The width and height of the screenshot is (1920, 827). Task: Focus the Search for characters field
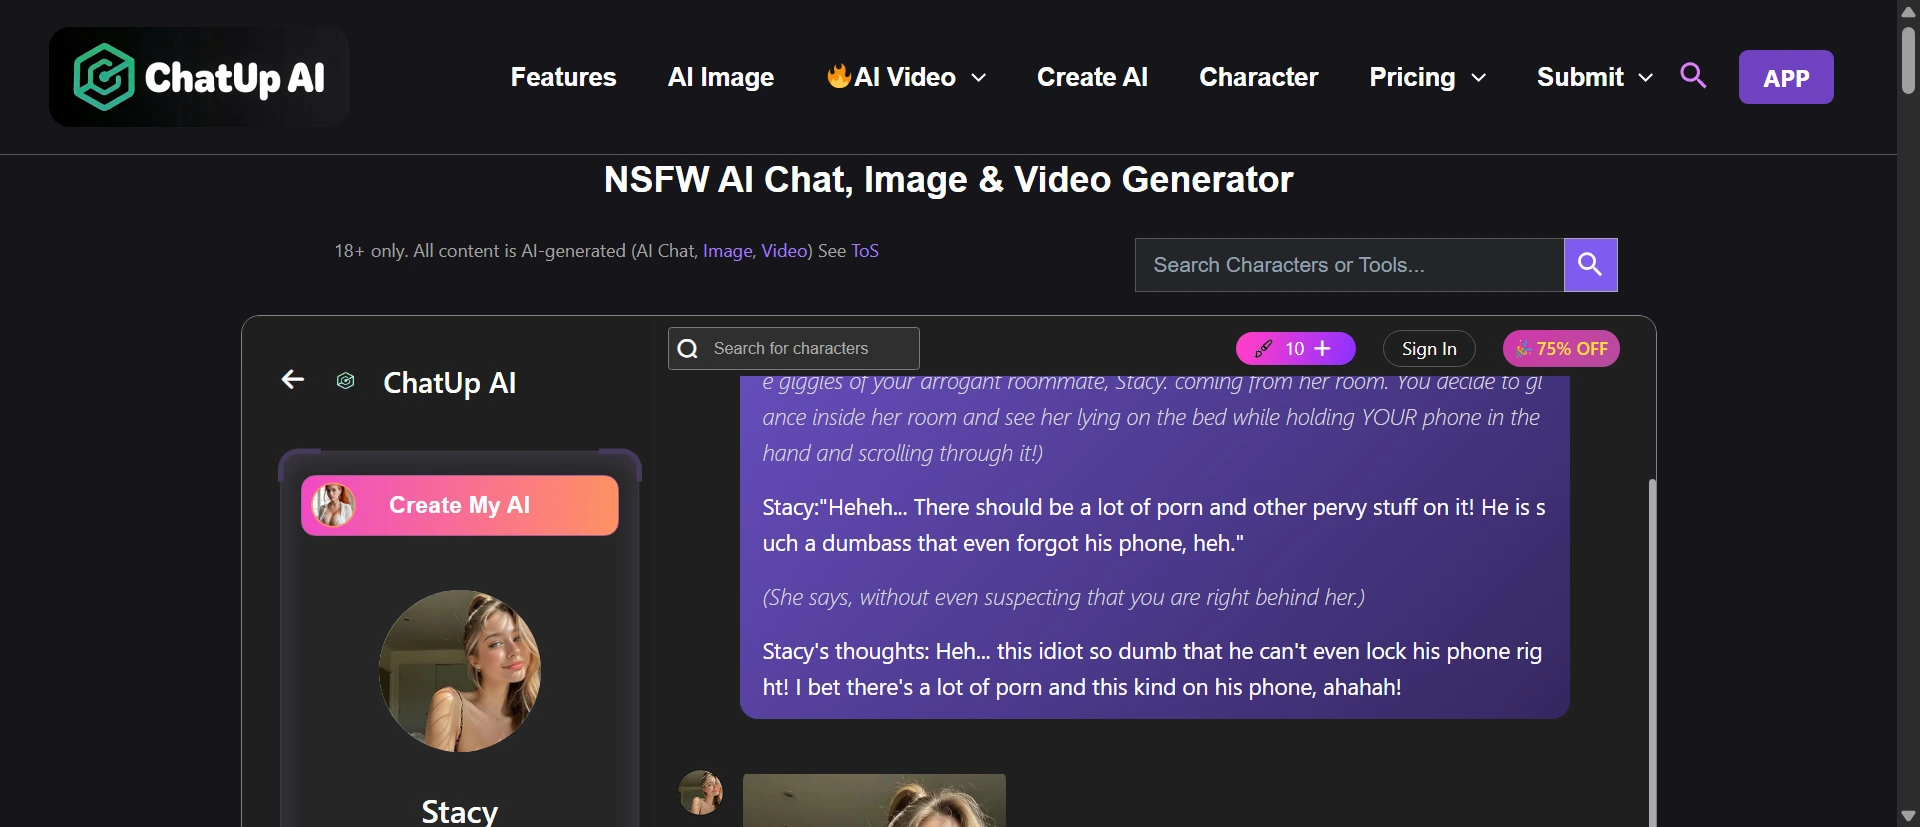(794, 349)
